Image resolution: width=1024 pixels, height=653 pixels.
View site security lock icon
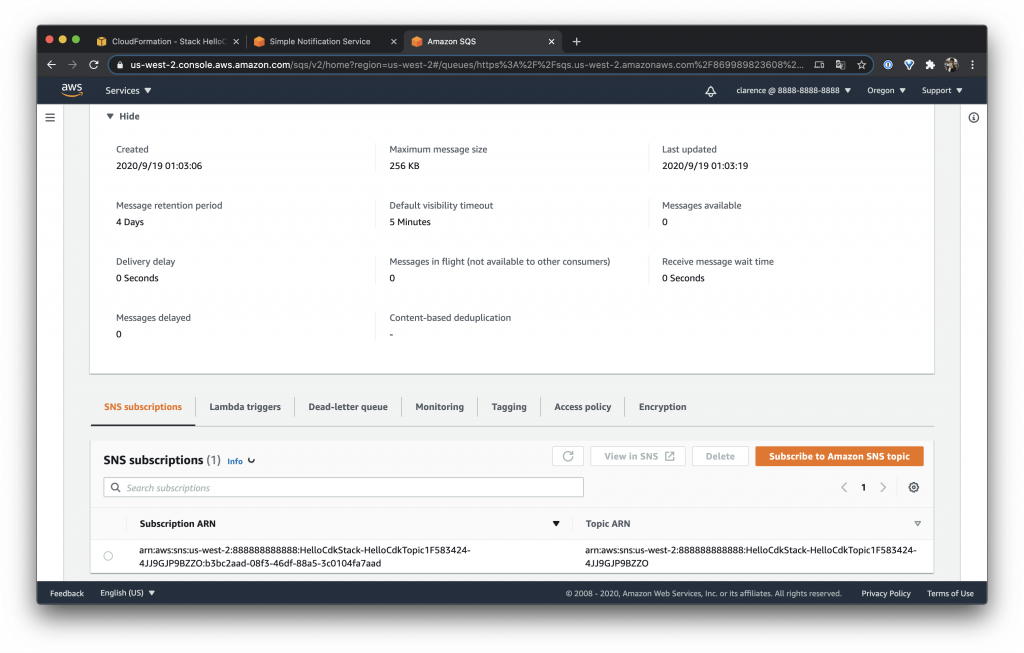(x=120, y=65)
